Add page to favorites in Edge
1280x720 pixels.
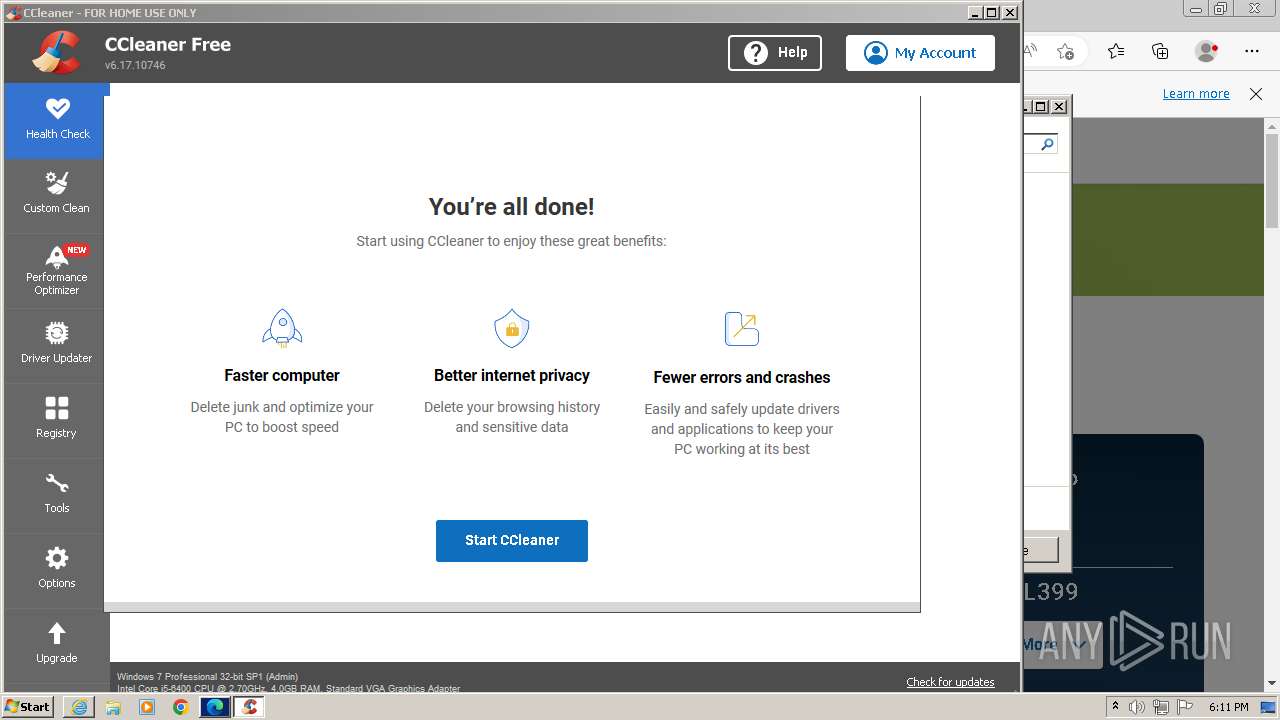point(1066,51)
